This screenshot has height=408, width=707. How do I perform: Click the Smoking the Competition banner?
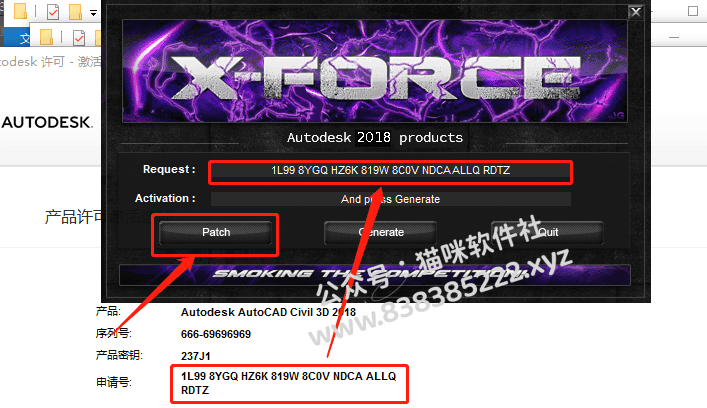[x=375, y=275]
